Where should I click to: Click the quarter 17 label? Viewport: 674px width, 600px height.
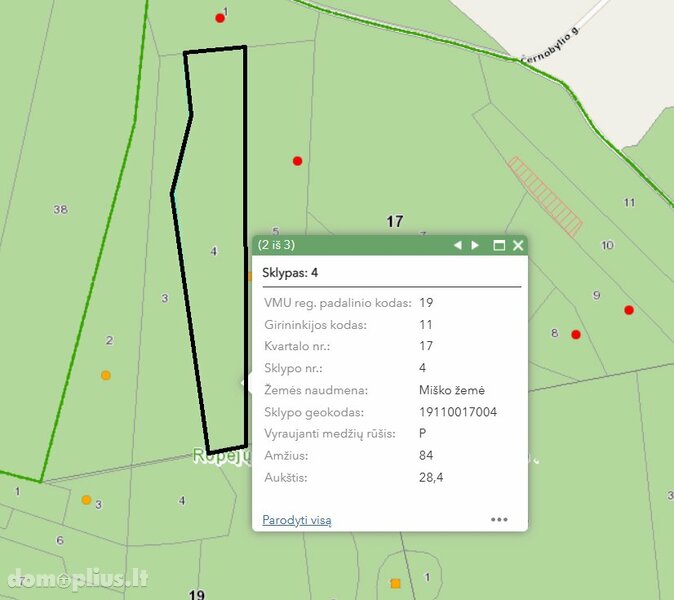point(395,221)
